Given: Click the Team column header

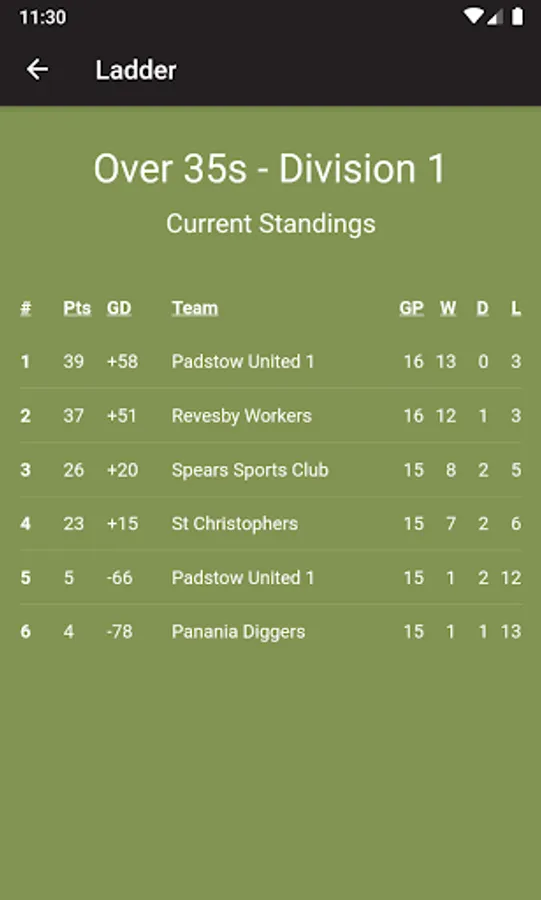Looking at the screenshot, I should pyautogui.click(x=194, y=308).
